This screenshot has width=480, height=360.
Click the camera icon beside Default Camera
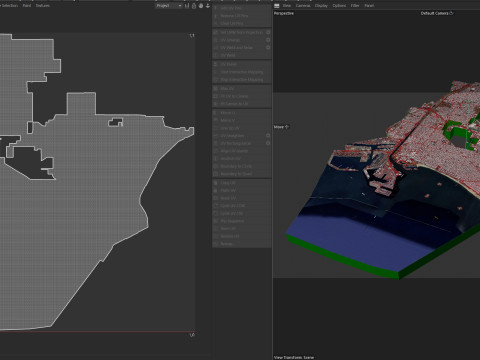pos(451,13)
